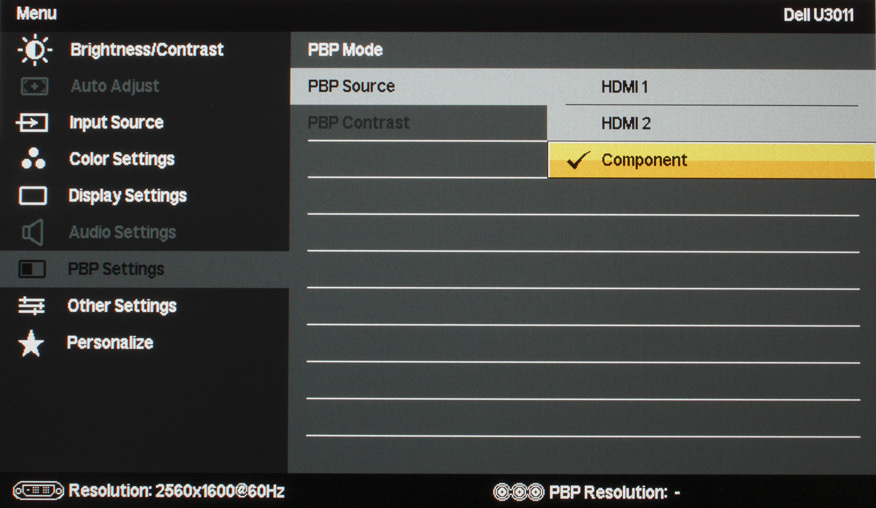This screenshot has width=876, height=508.
Task: Click the Personalize menu text
Action: point(110,343)
